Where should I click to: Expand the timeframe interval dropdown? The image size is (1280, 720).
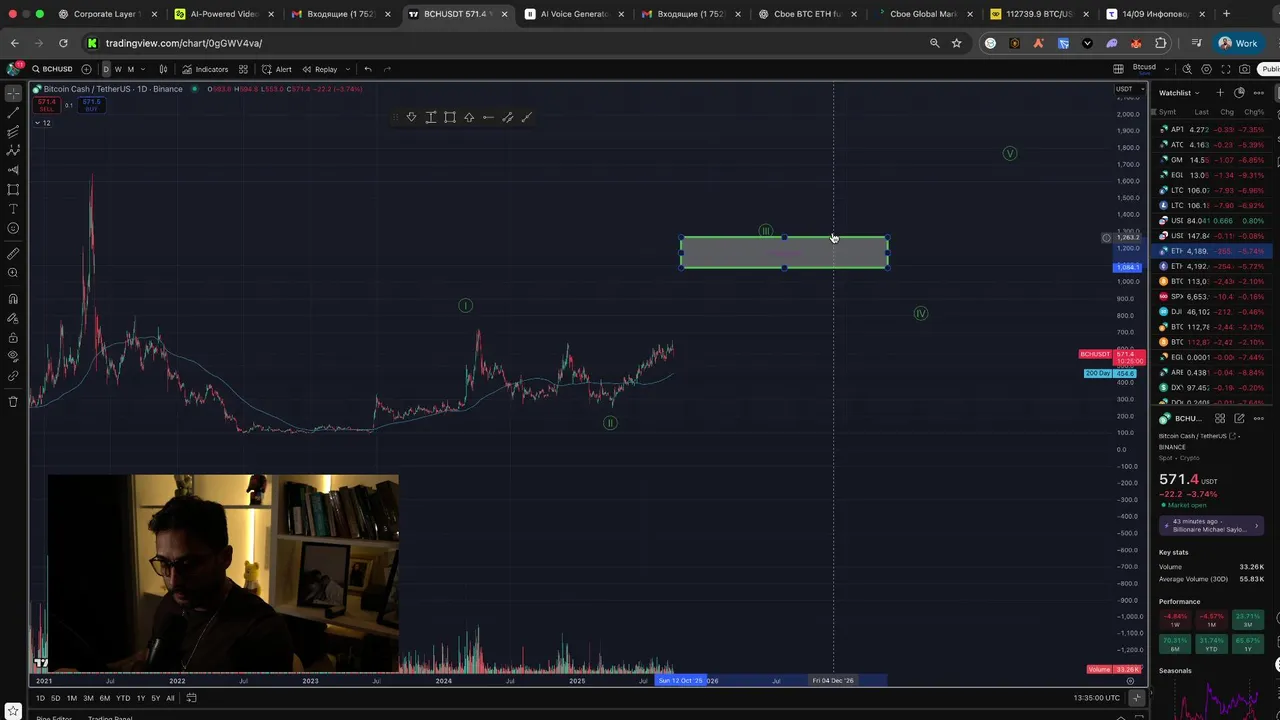(x=142, y=69)
